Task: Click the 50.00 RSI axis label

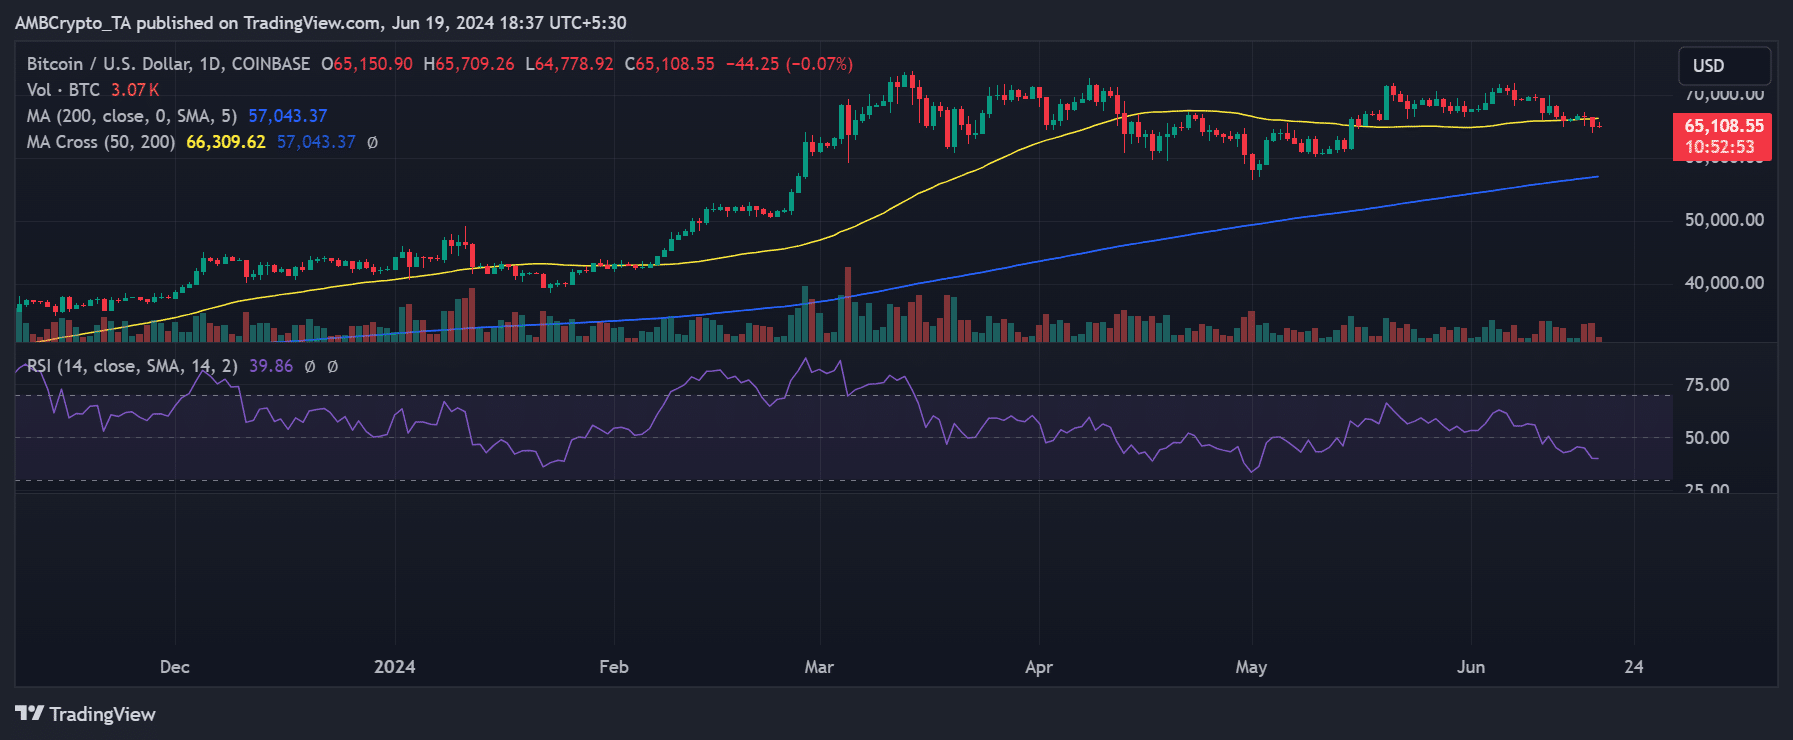Action: [1707, 438]
